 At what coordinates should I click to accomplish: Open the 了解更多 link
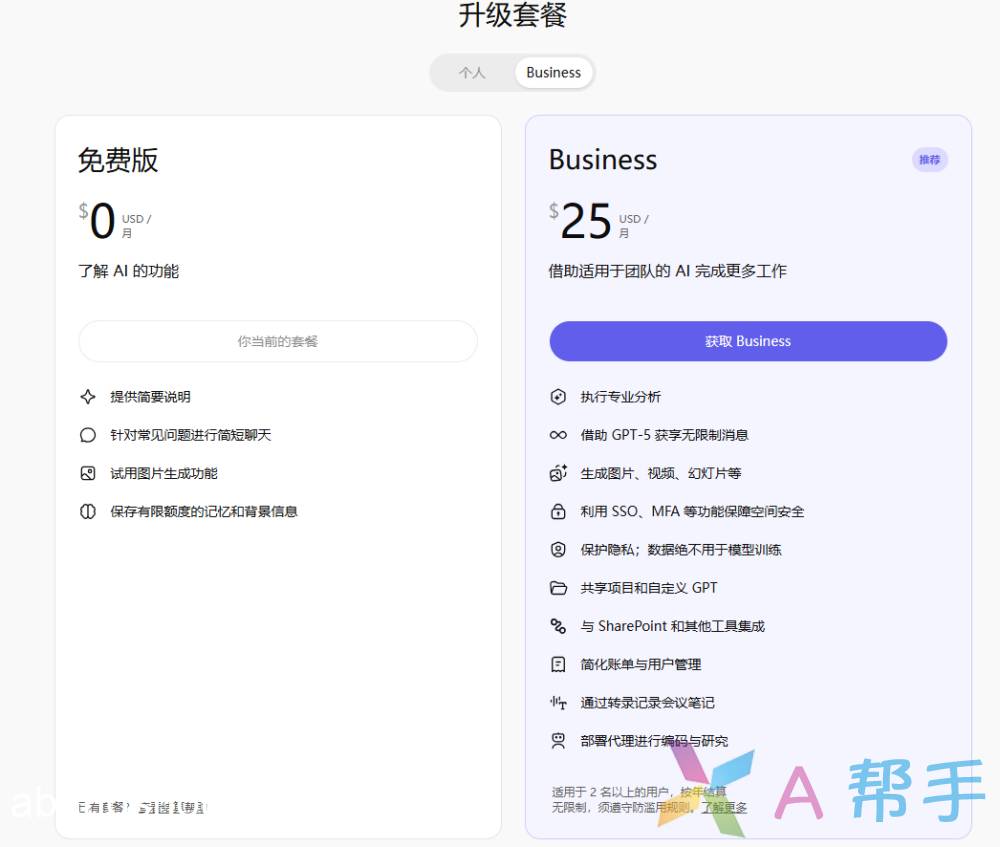tap(723, 807)
